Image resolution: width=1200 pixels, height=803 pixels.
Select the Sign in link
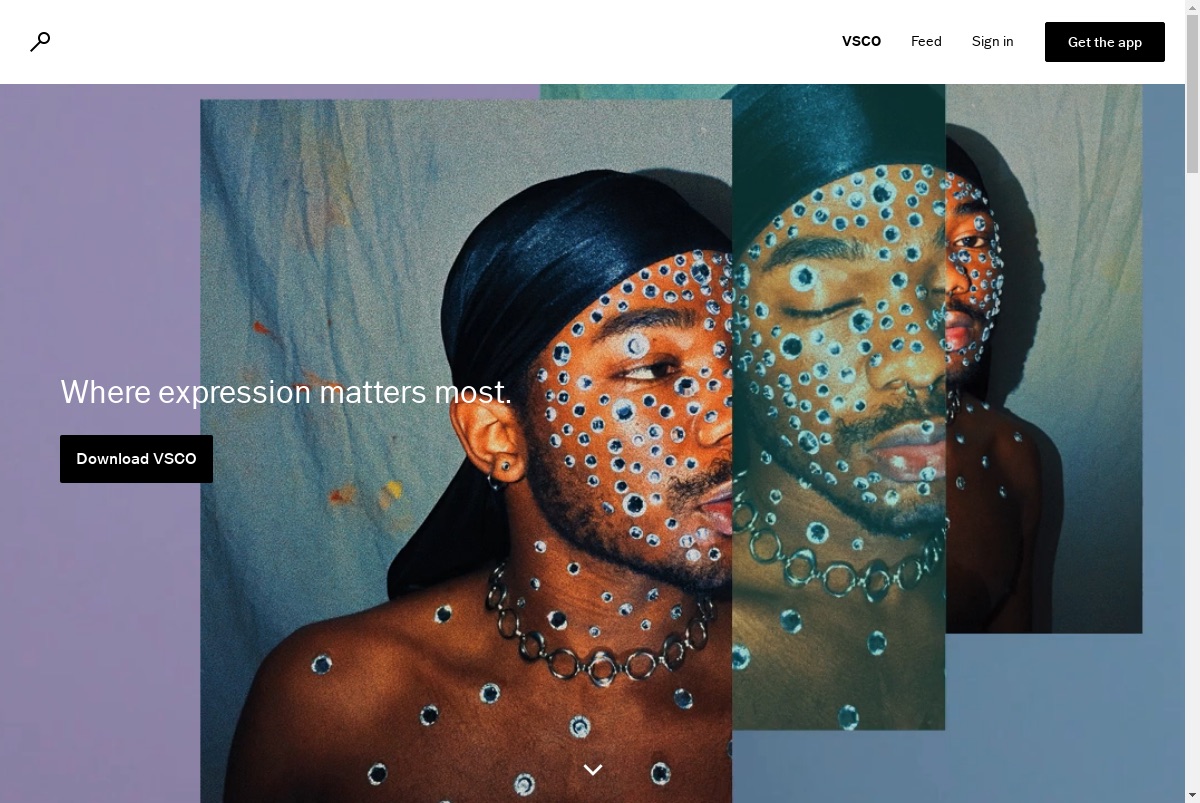[x=992, y=41]
